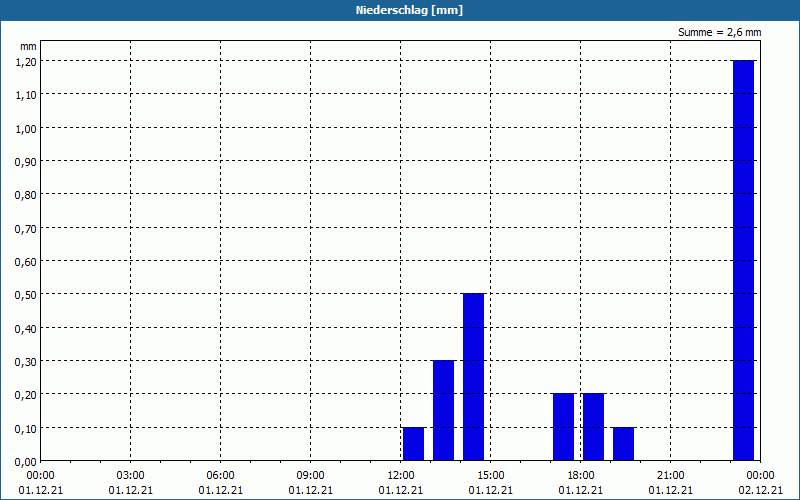Click the '0,70' y-axis label
Image resolution: width=800 pixels, height=500 pixels.
click(x=26, y=229)
